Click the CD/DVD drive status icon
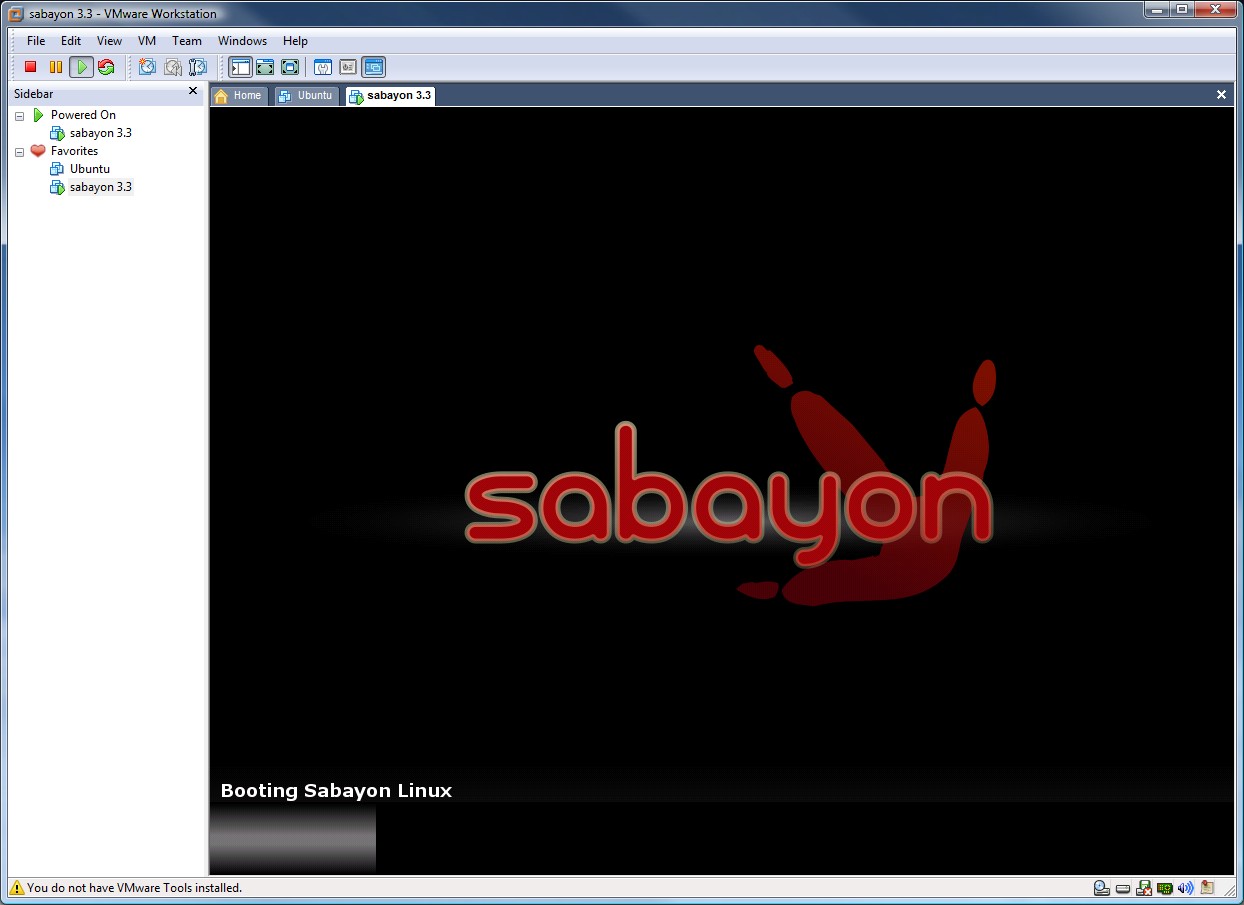The height and width of the screenshot is (905, 1244). (x=1101, y=887)
